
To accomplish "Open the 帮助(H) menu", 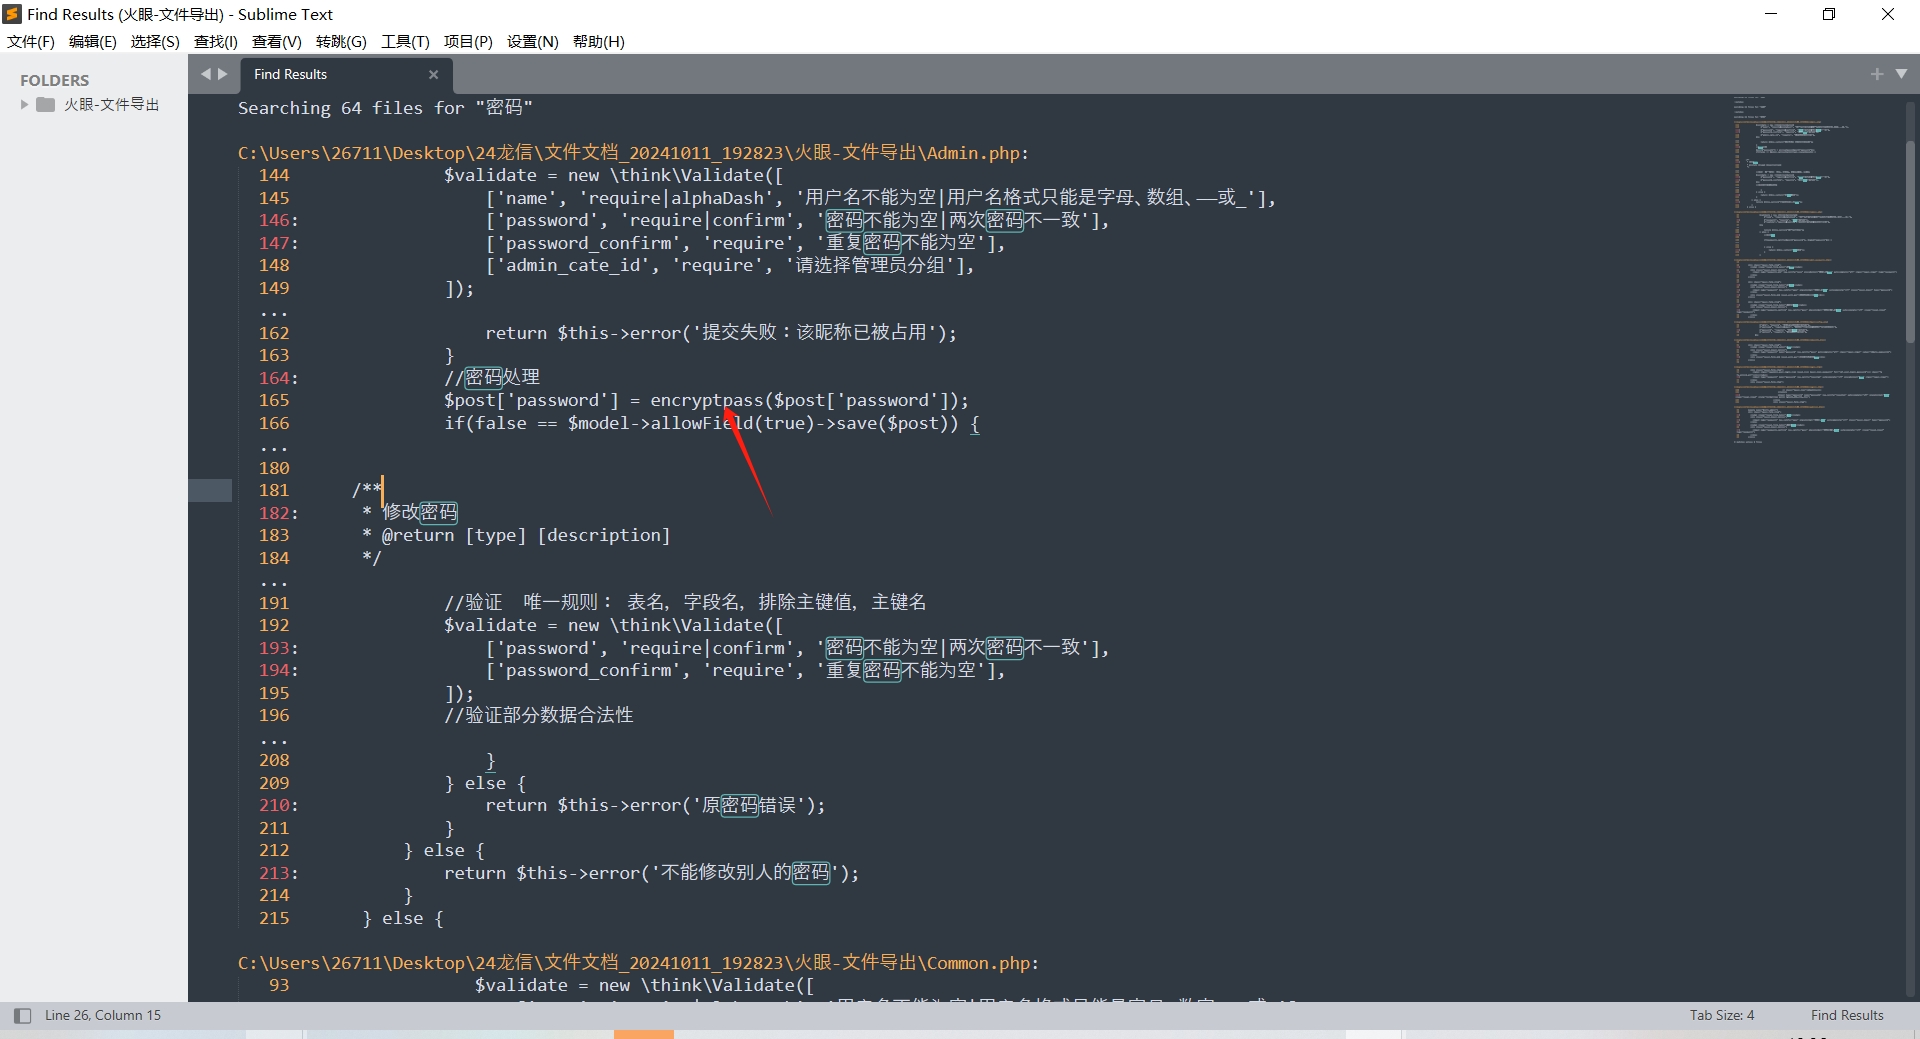I will pyautogui.click(x=598, y=41).
